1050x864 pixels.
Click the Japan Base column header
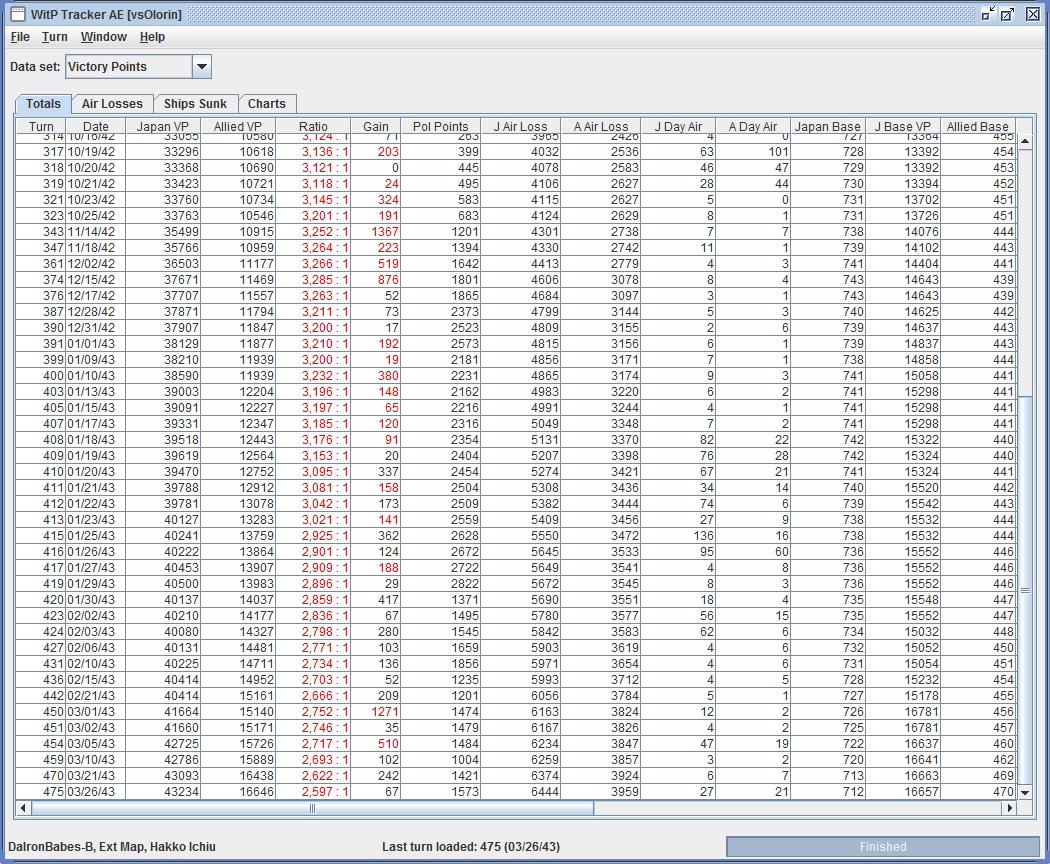tap(828, 126)
